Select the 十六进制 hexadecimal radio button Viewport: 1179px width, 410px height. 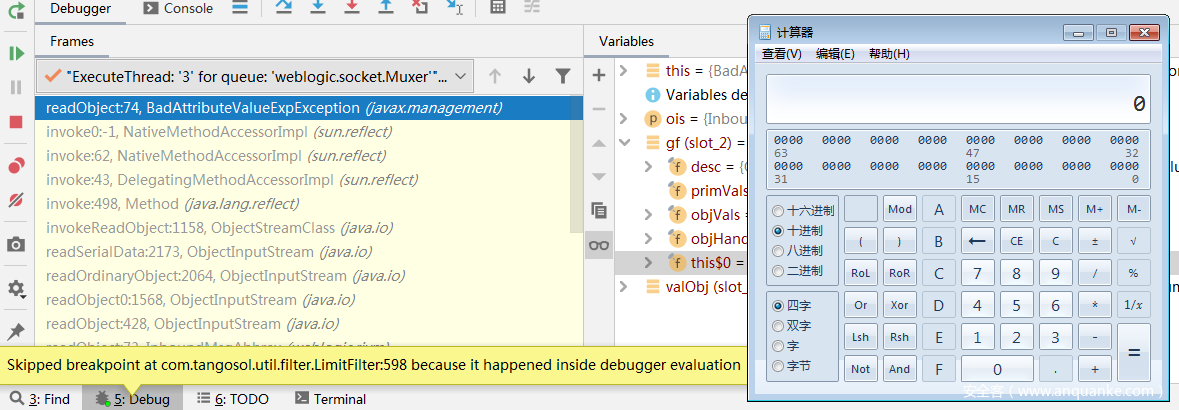780,211
